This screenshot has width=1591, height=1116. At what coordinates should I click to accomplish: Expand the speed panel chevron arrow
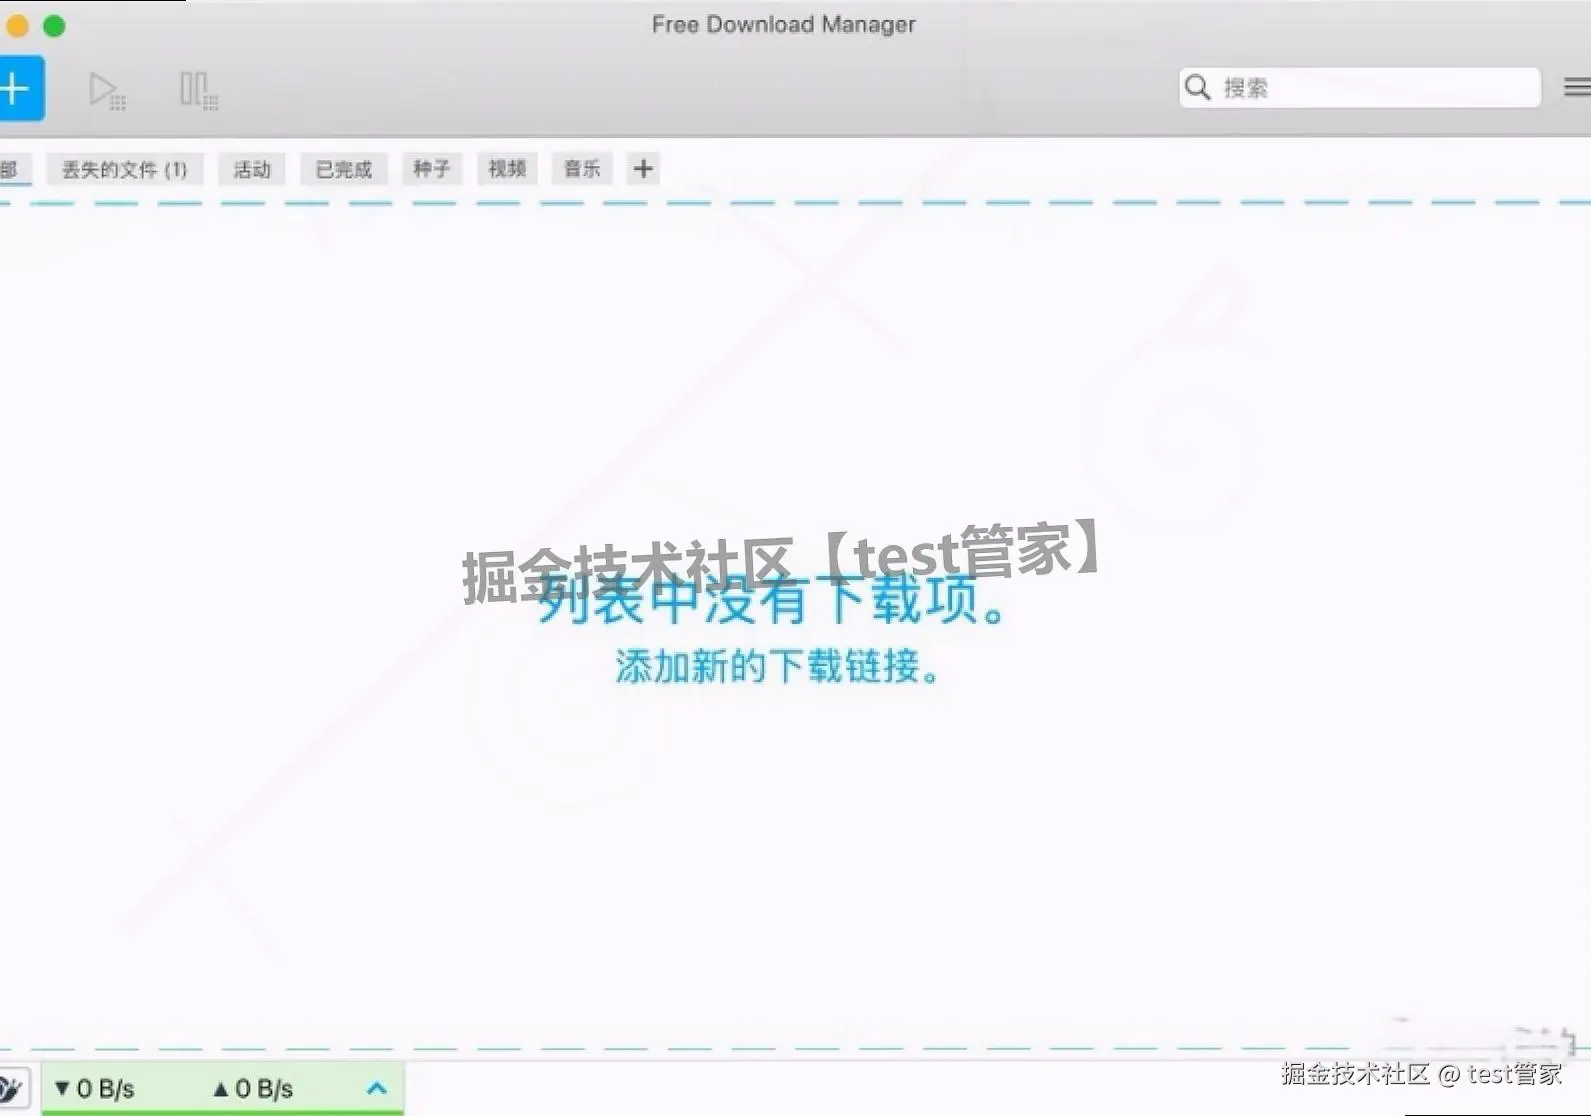click(377, 1088)
